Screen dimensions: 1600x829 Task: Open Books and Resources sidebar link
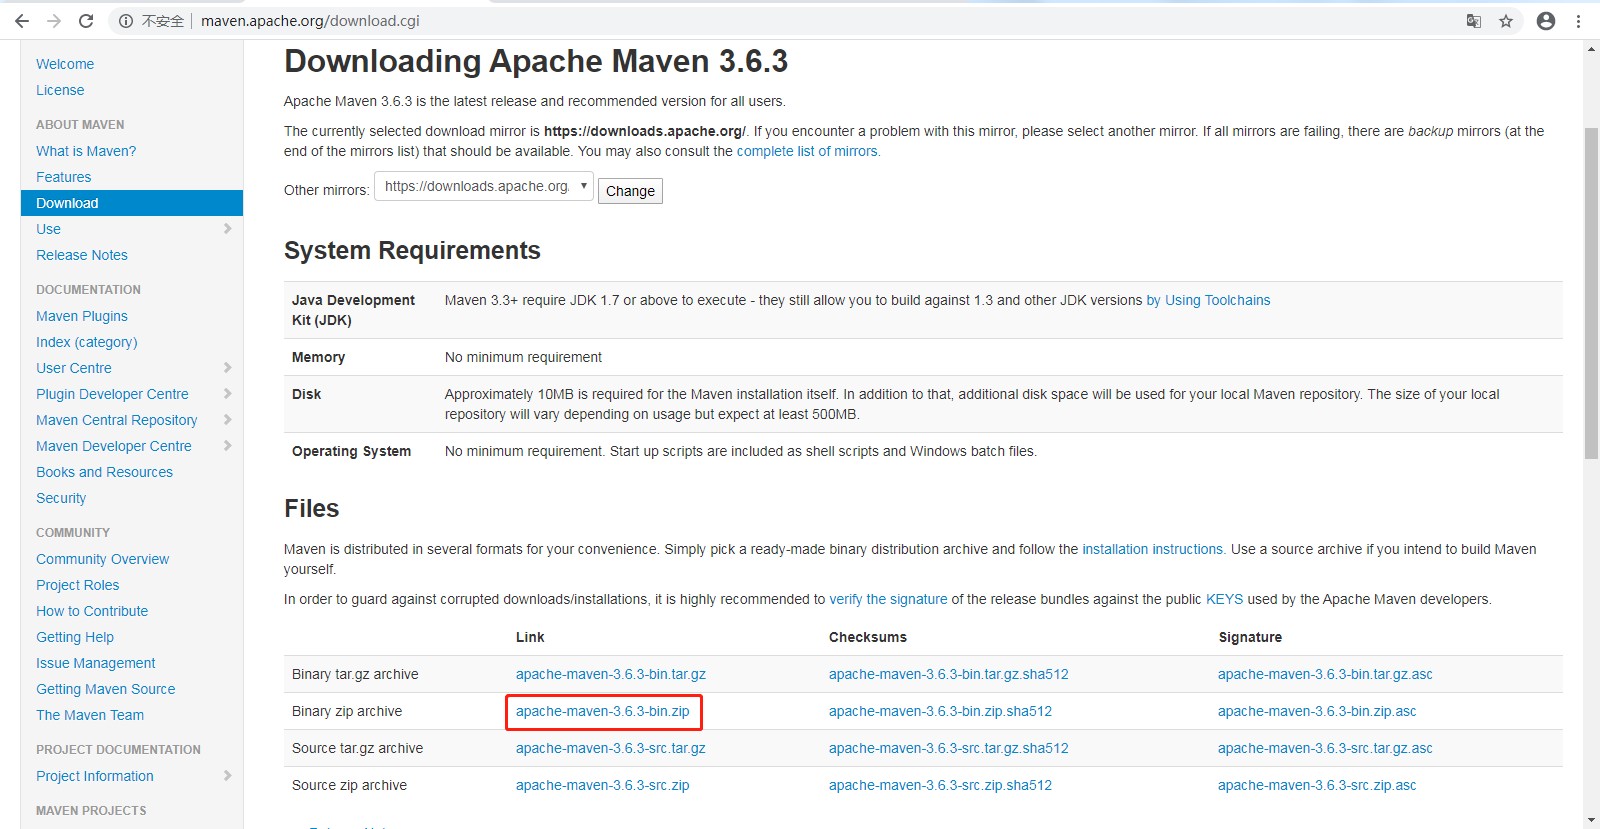105,472
